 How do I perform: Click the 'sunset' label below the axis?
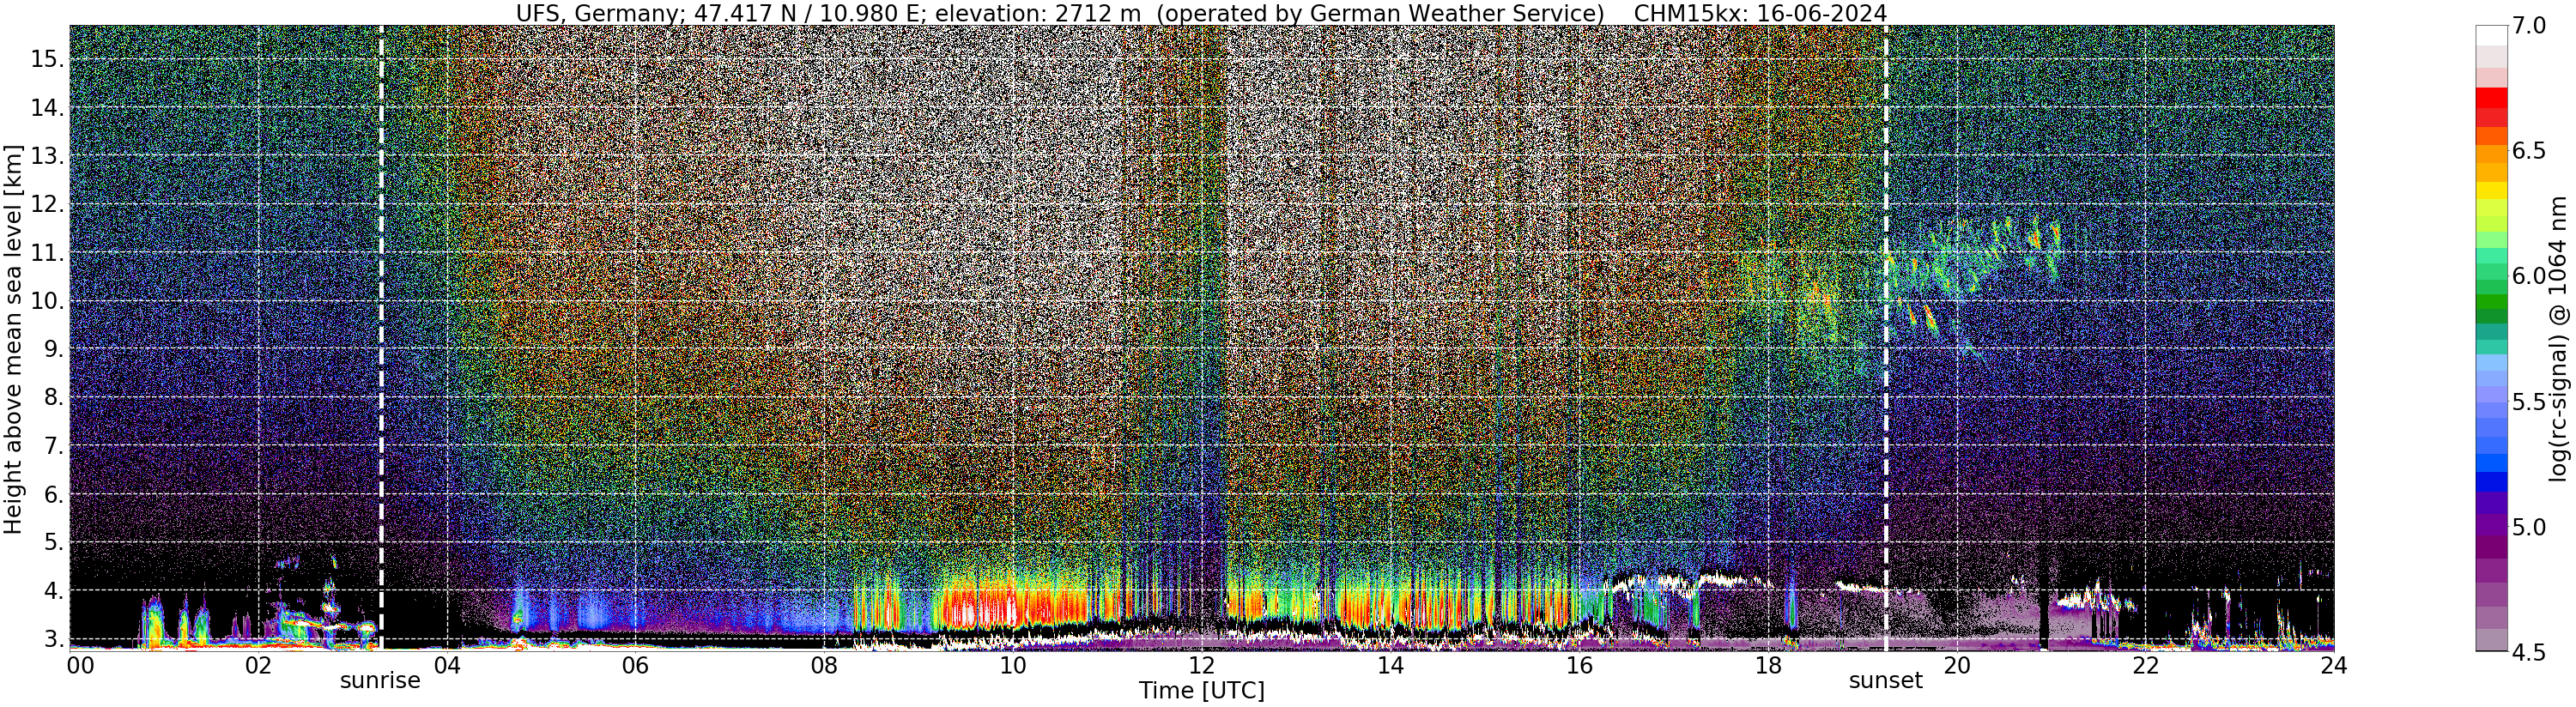click(1885, 681)
